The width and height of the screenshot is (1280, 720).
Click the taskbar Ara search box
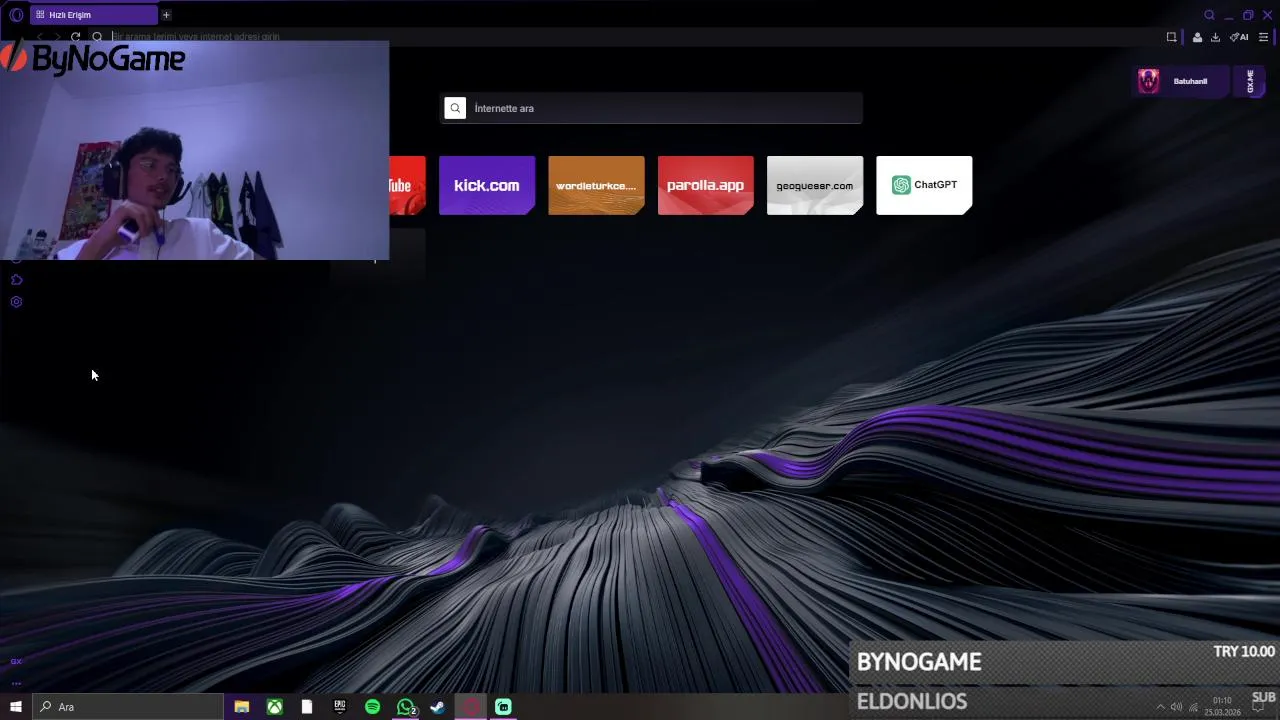(x=128, y=707)
